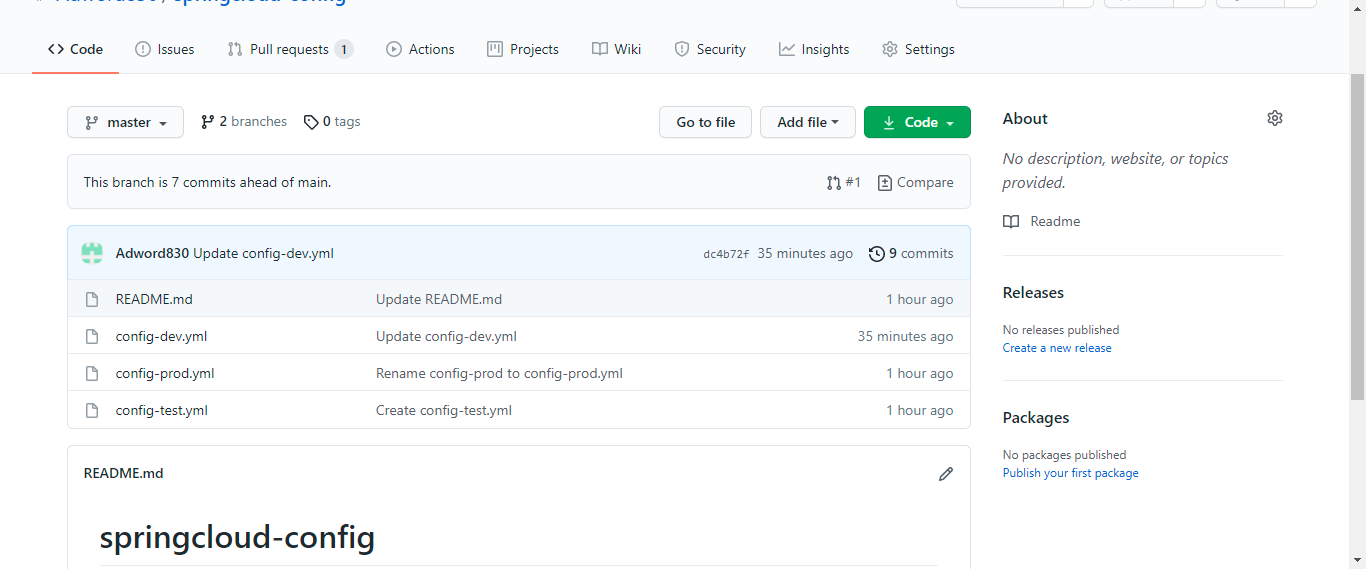Open the Readme link in About
The image size is (1366, 569).
click(1042, 221)
